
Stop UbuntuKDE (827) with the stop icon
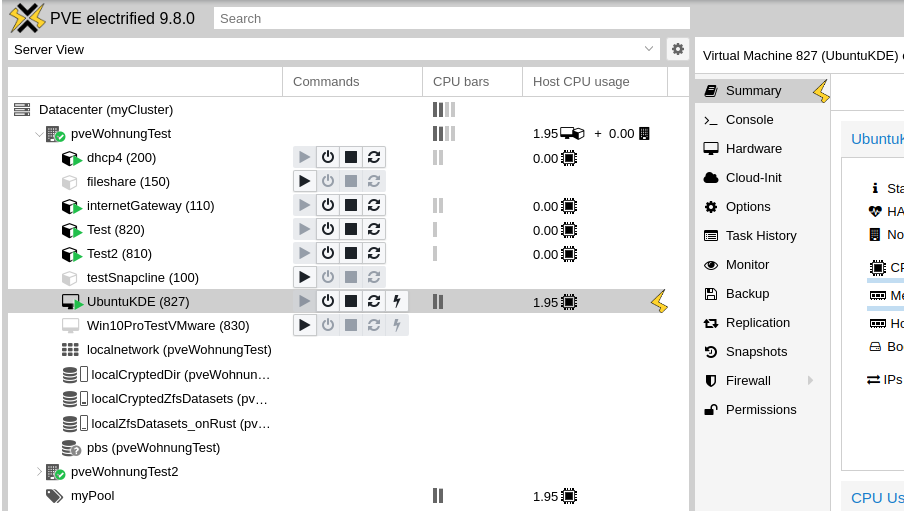351,301
